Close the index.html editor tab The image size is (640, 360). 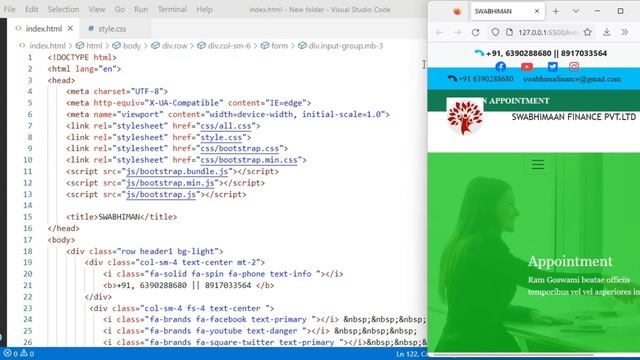tap(70, 28)
